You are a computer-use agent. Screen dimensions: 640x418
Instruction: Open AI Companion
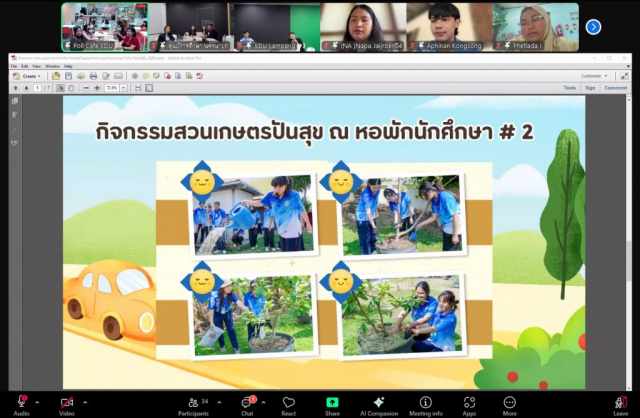coord(378,402)
